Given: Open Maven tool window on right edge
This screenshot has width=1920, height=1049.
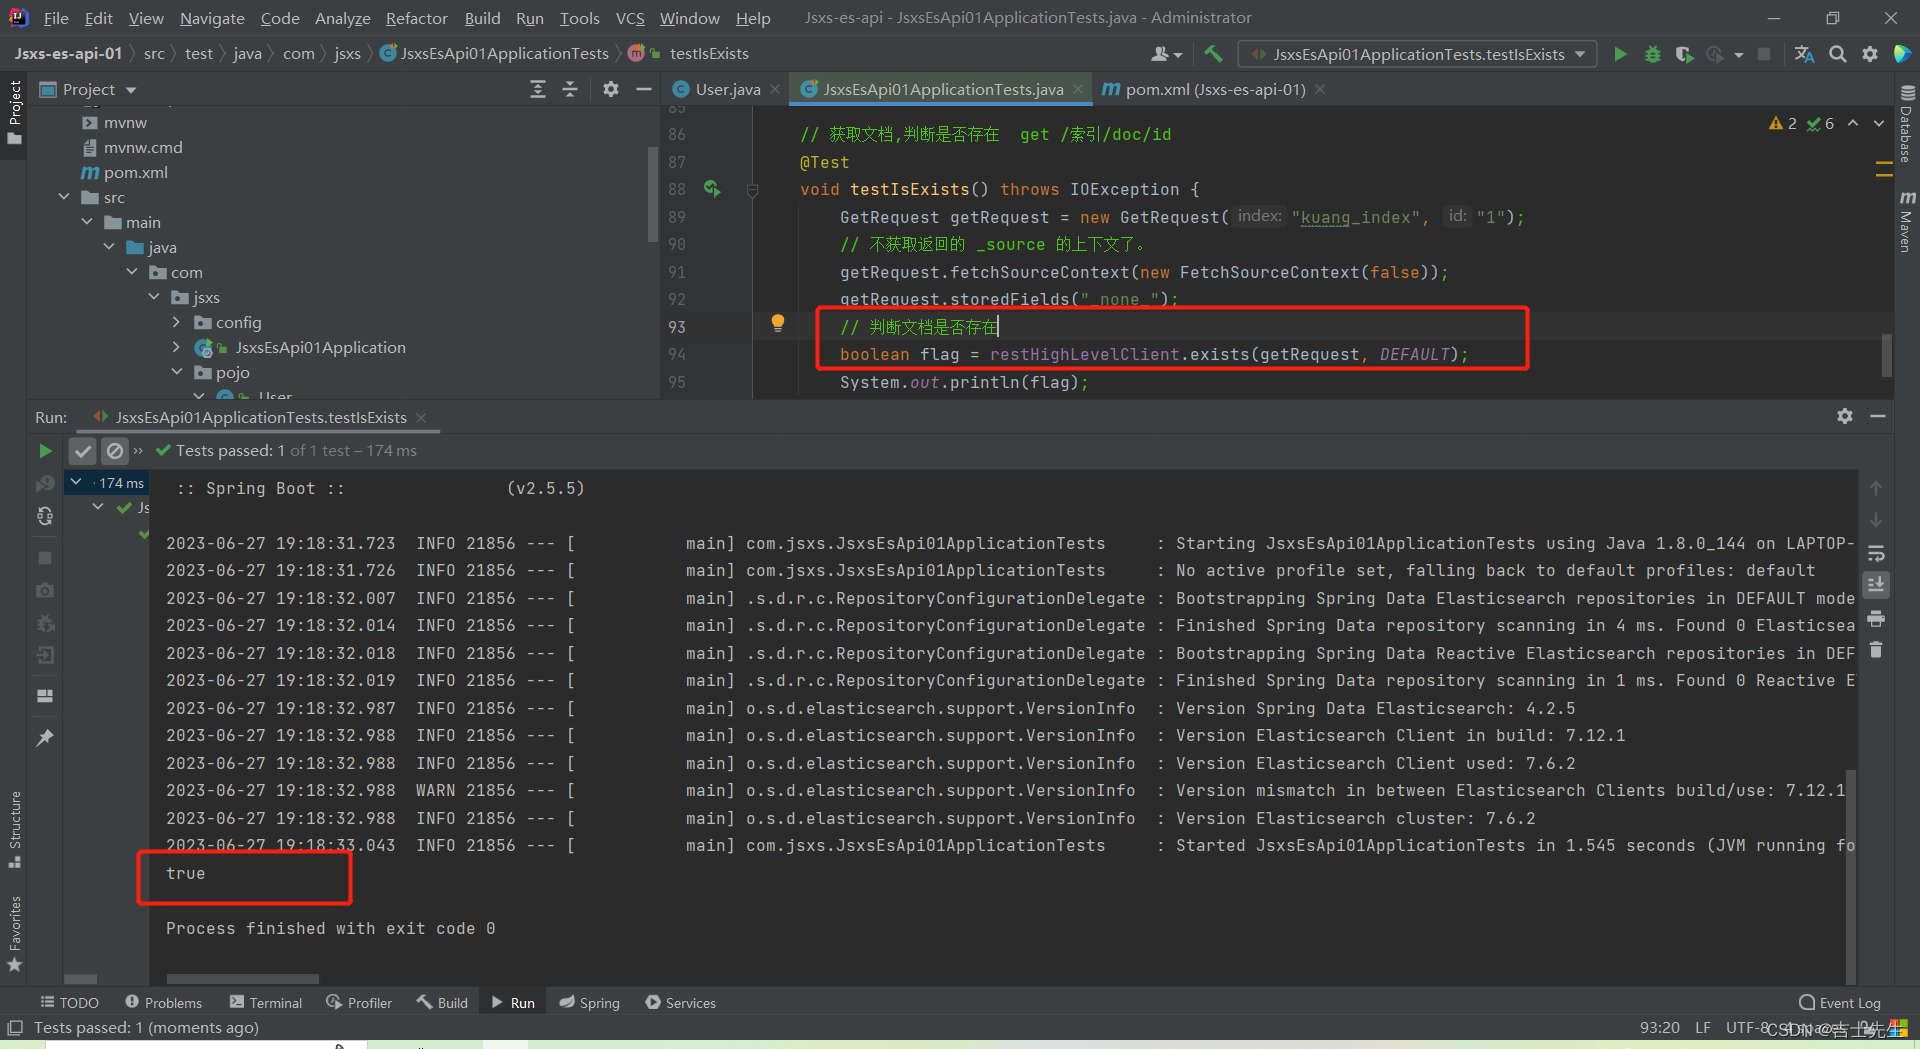Looking at the screenshot, I should (1906, 222).
